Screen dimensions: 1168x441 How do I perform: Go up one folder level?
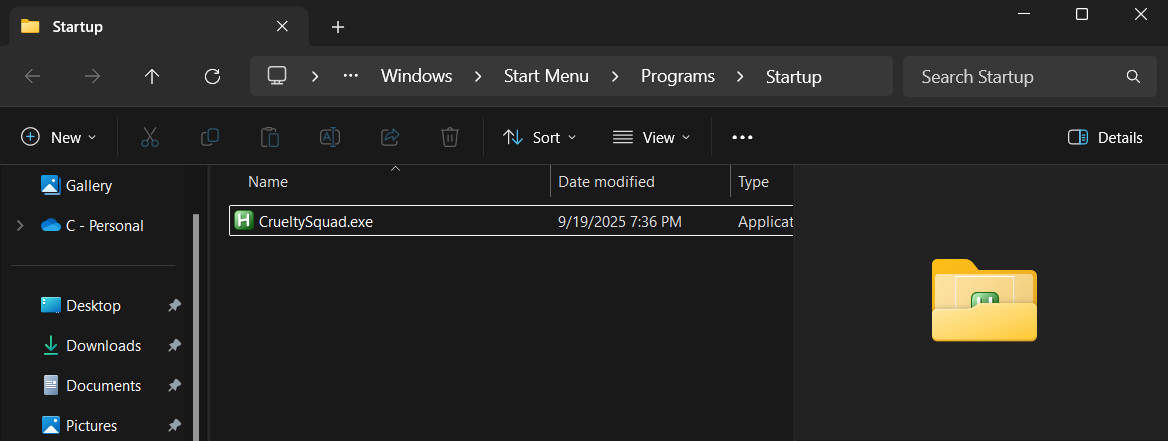[152, 76]
